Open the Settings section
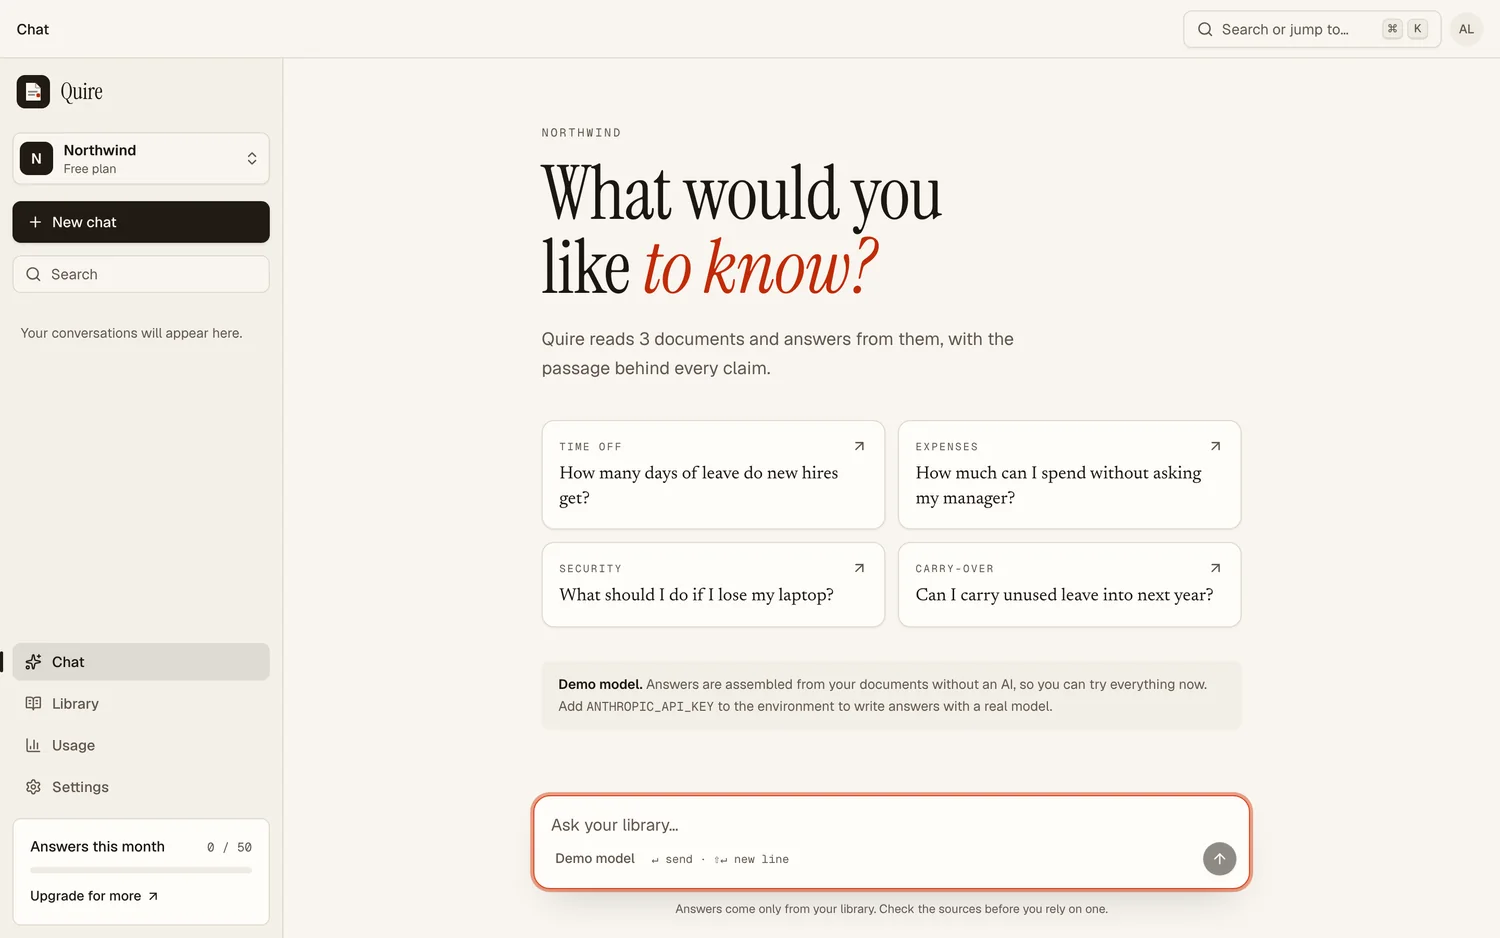 (141, 787)
